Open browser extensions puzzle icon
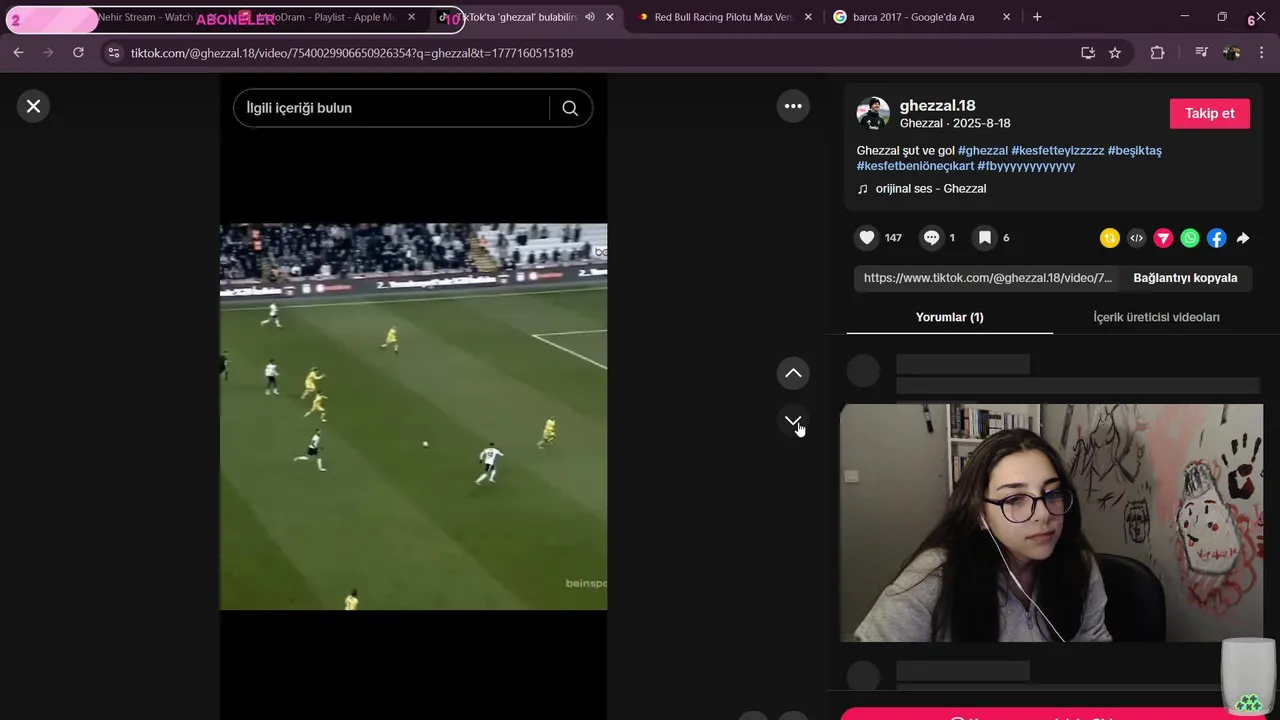Screen dimensions: 1280x720 coord(1157,53)
